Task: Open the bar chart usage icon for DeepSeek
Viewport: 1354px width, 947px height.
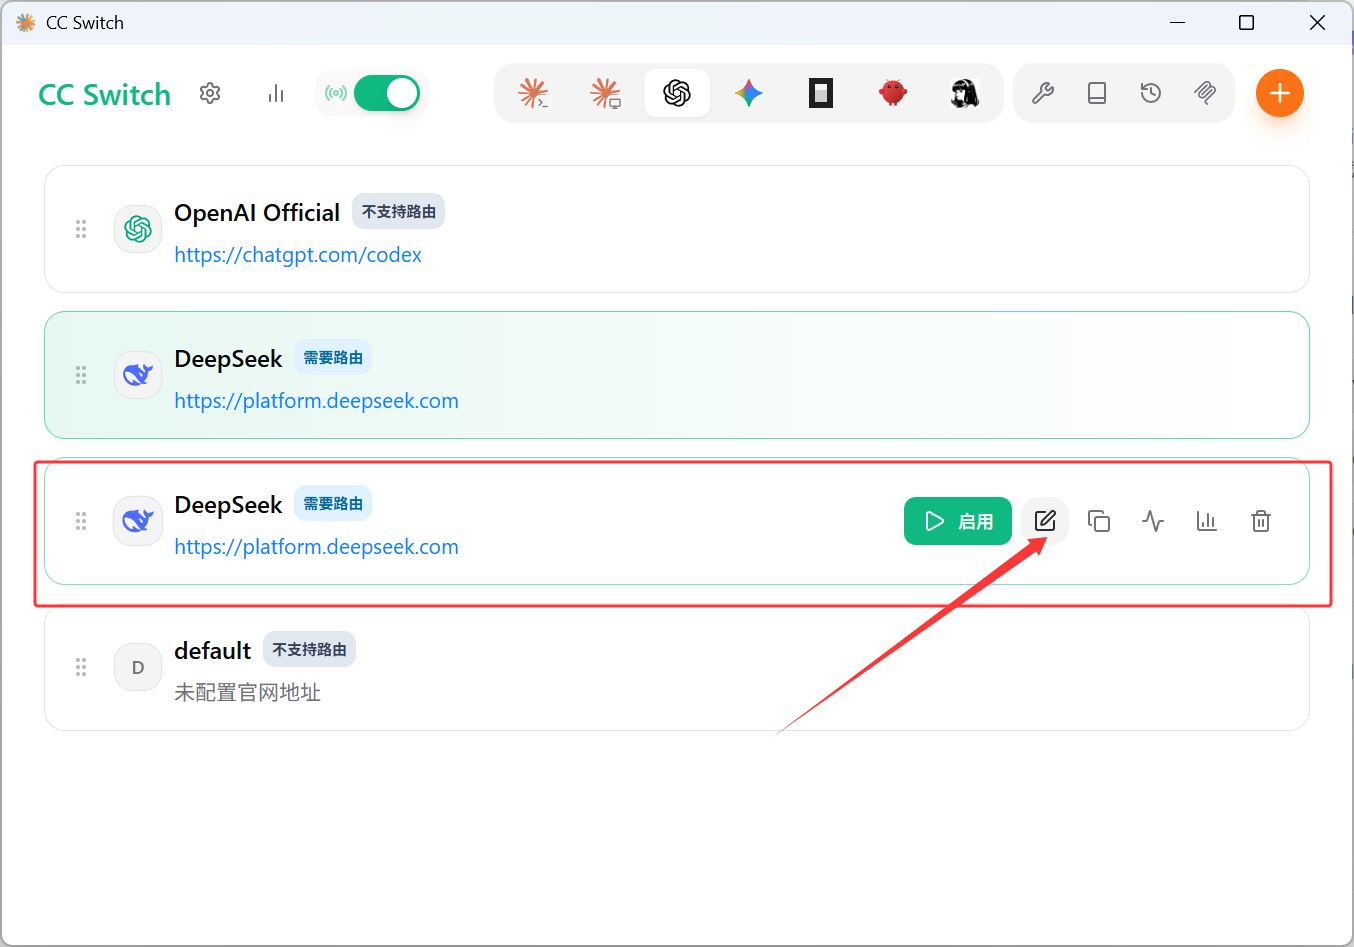Action: point(1207,521)
